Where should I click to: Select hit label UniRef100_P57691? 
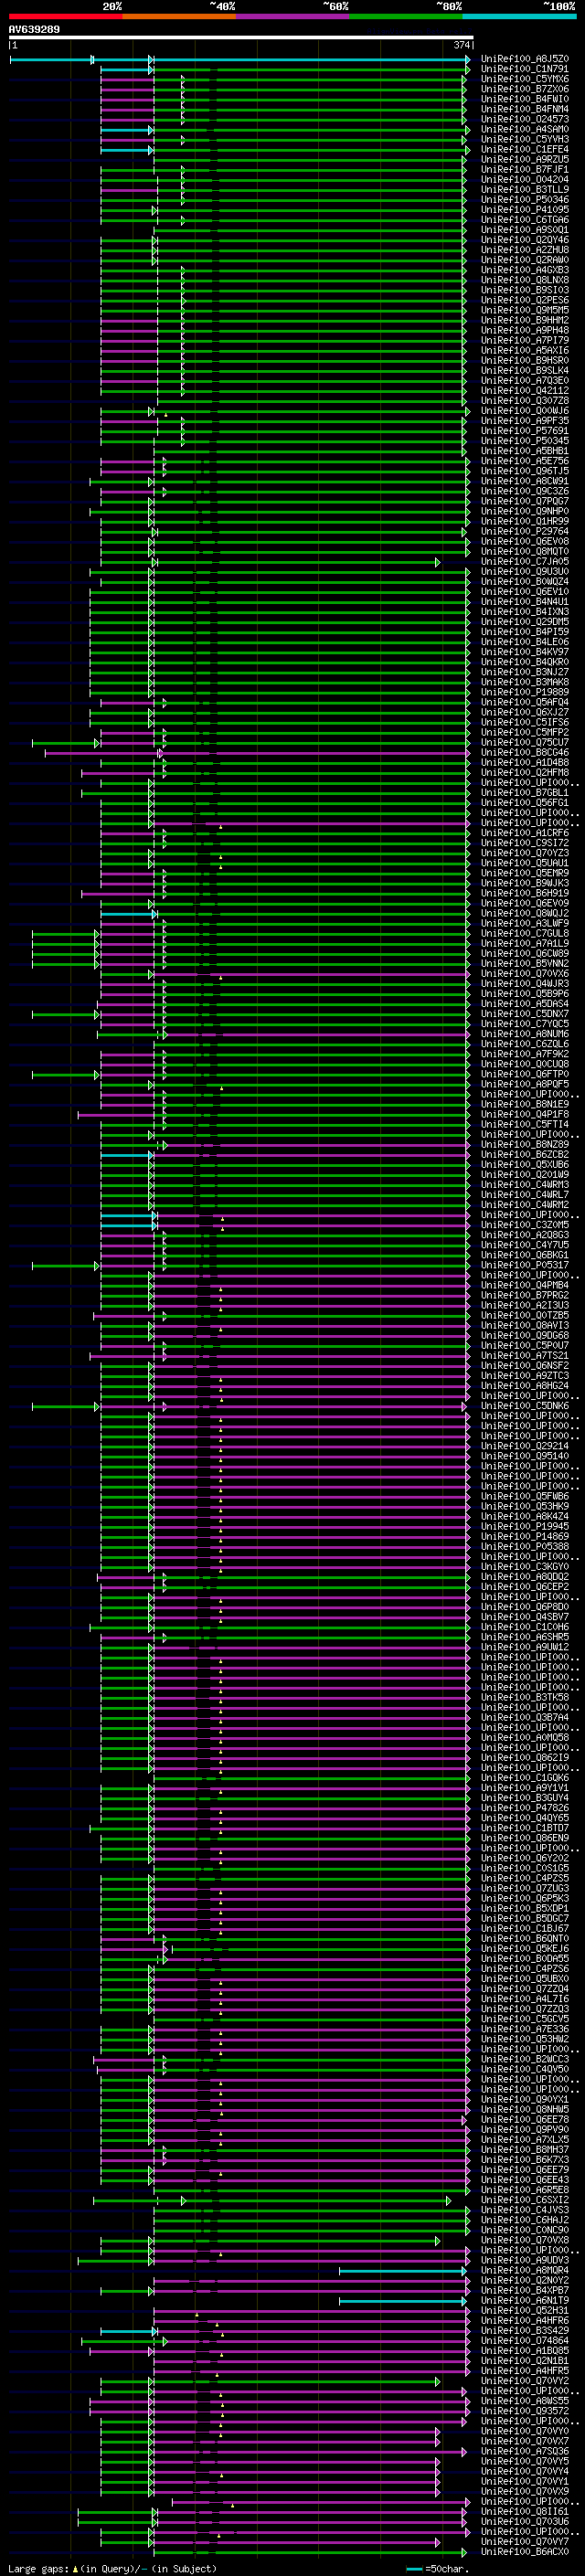pos(525,431)
